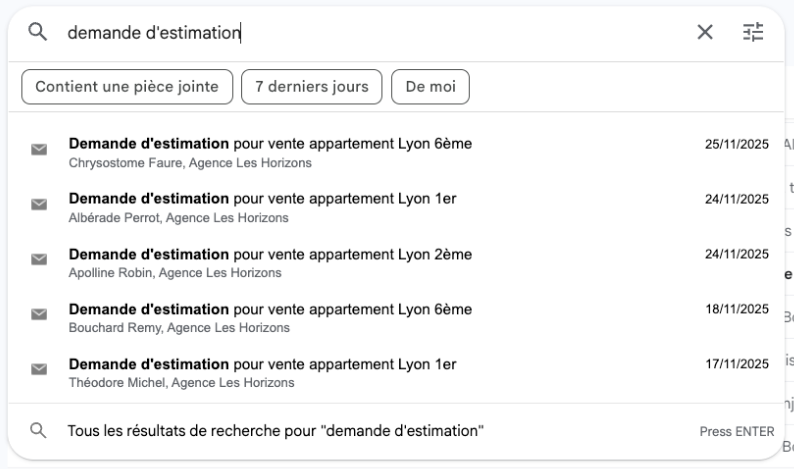The height and width of the screenshot is (469, 794).
Task: Click envelope icon for Bouchard Remy email
Action: [39, 315]
